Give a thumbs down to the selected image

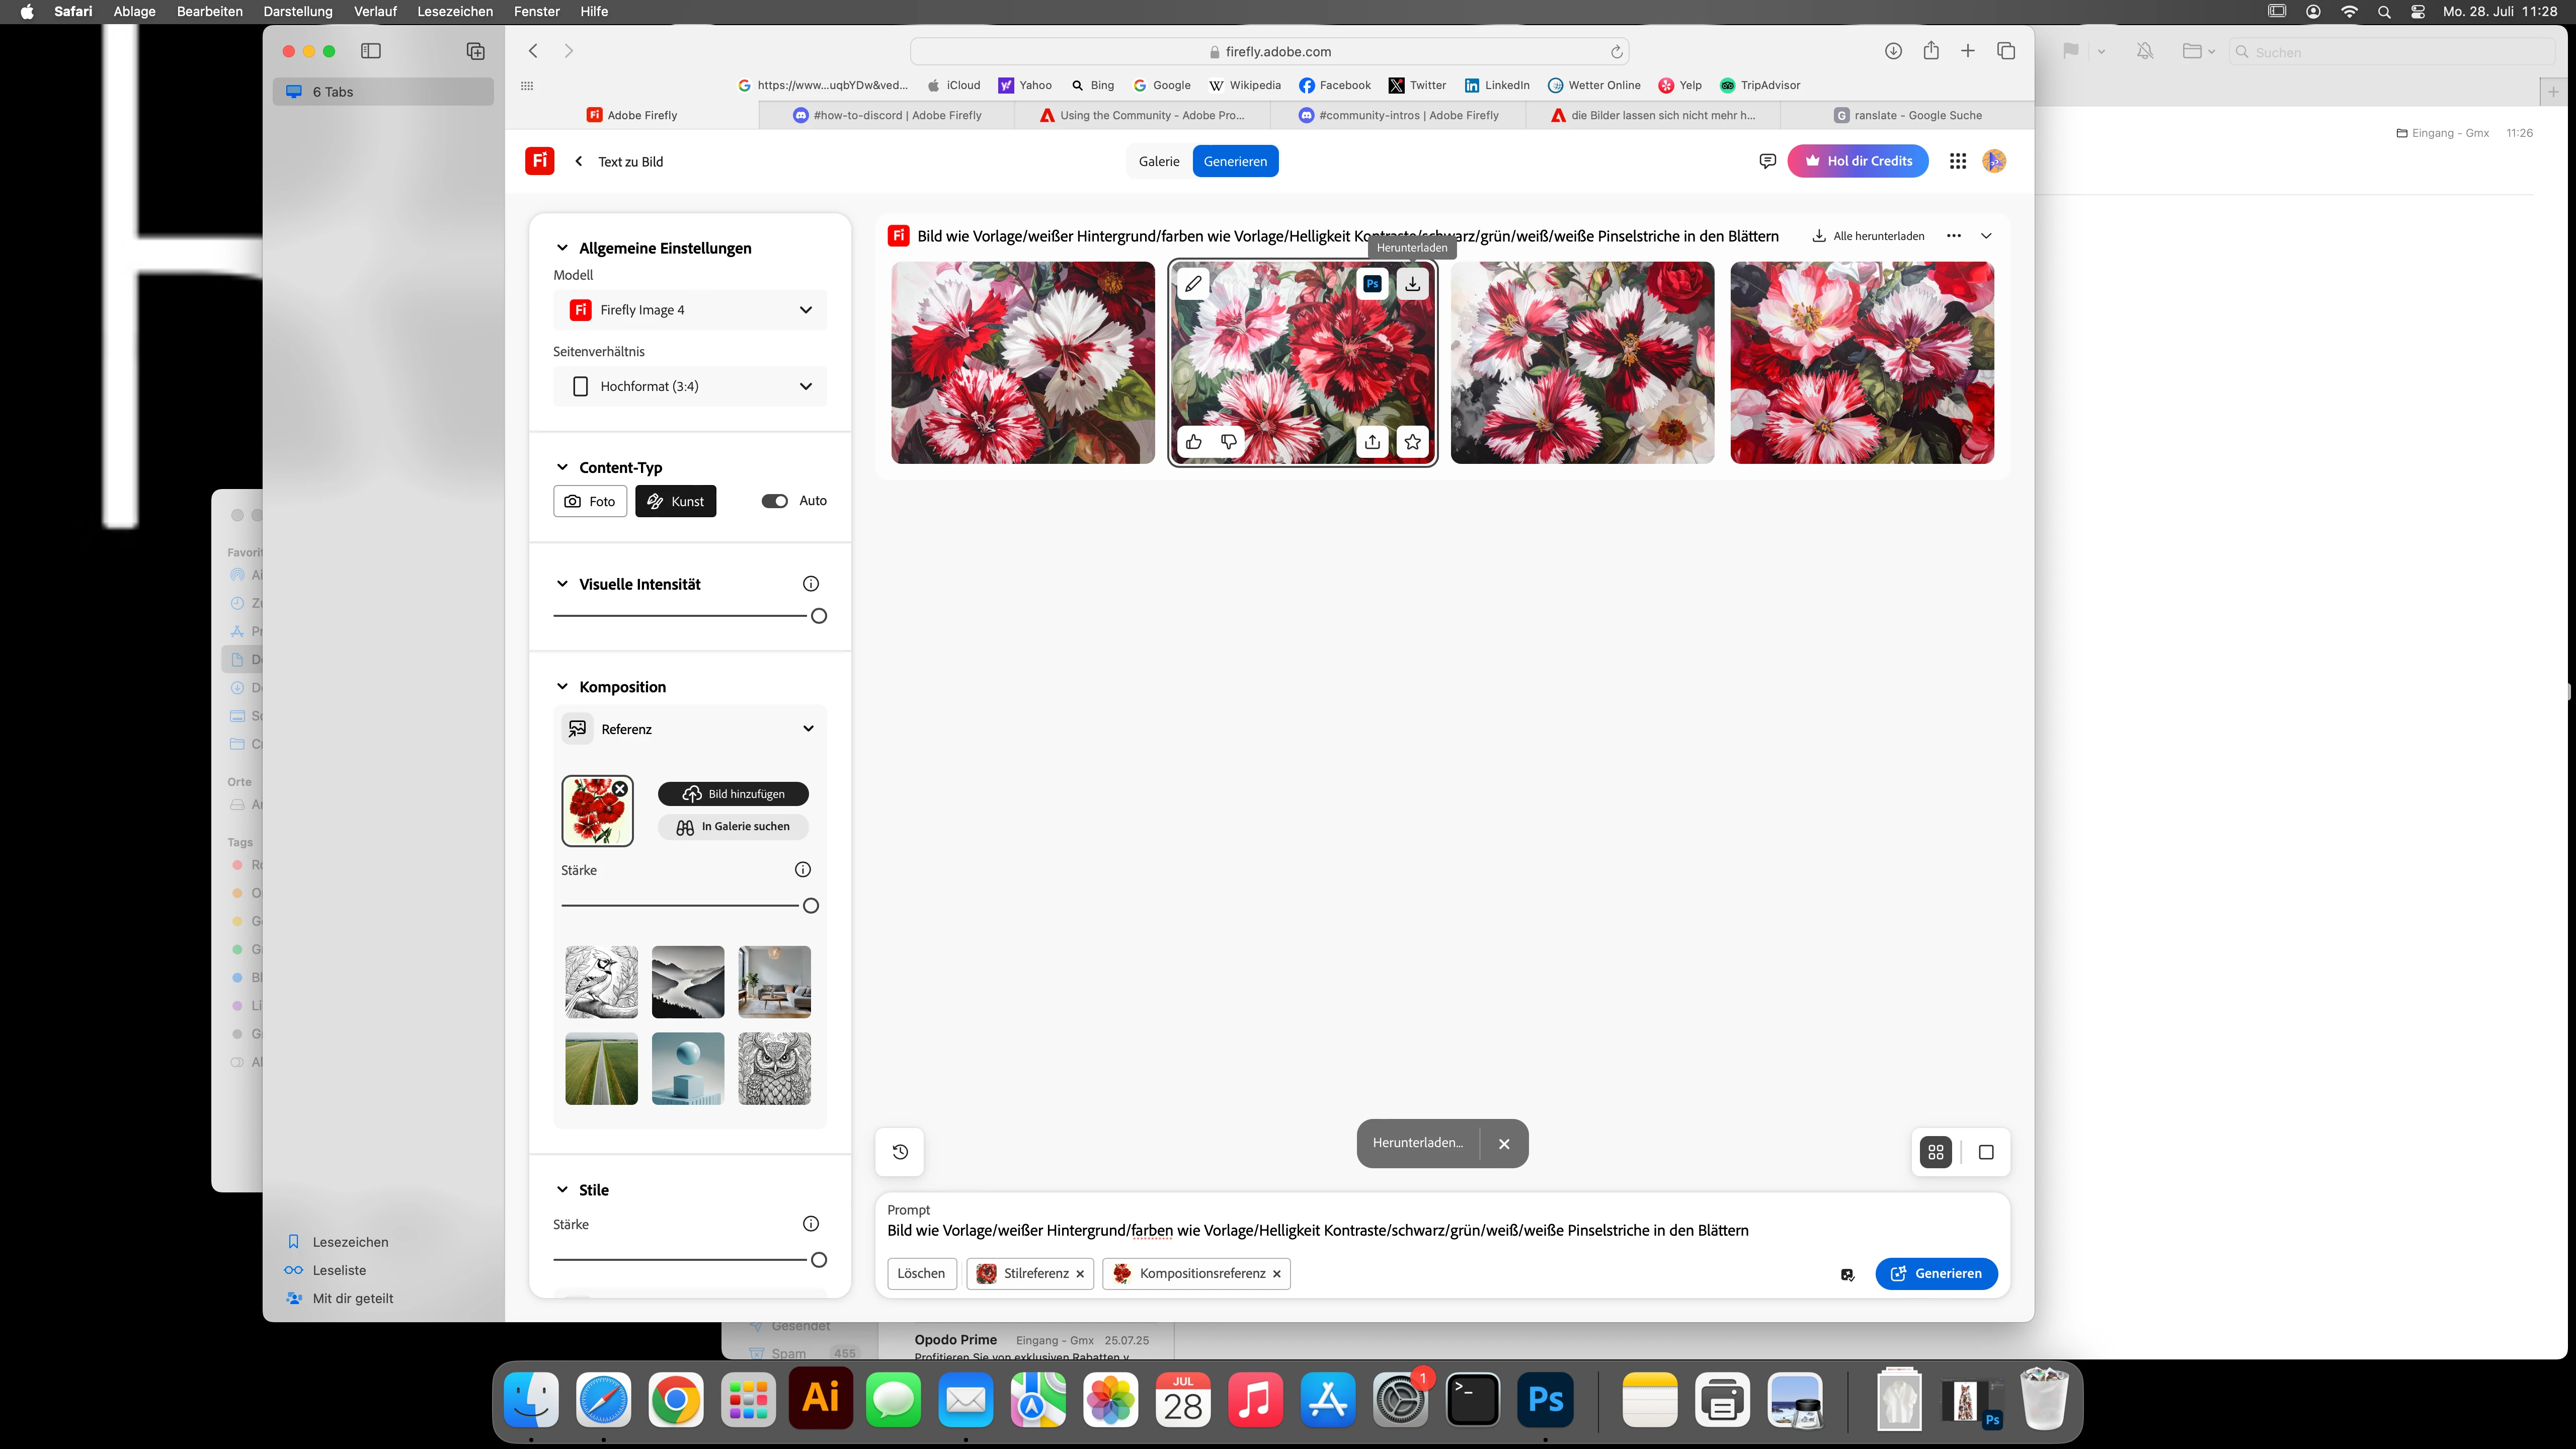pyautogui.click(x=1229, y=441)
